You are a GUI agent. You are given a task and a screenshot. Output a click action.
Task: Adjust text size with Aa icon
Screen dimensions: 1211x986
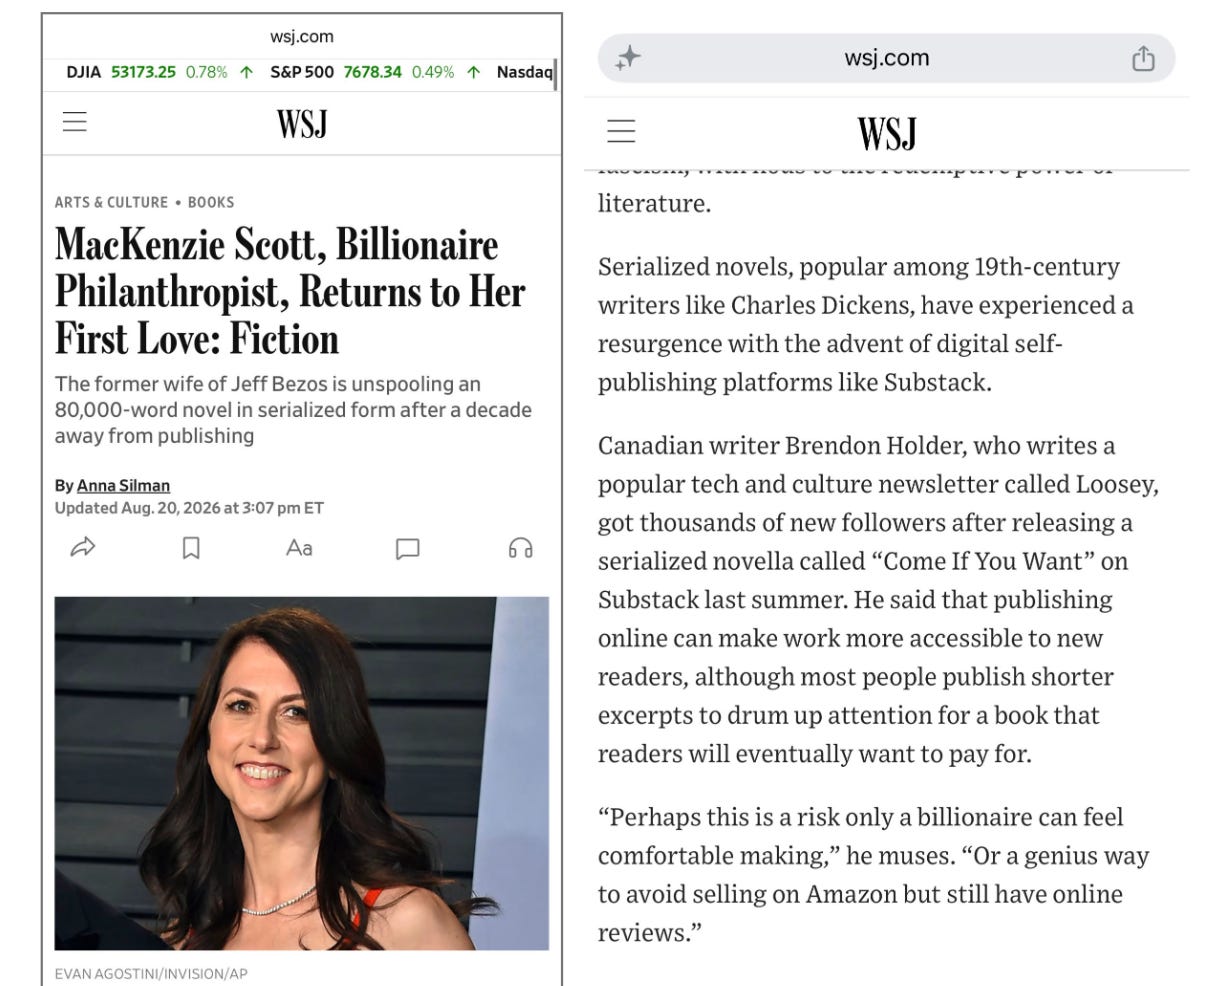point(299,547)
